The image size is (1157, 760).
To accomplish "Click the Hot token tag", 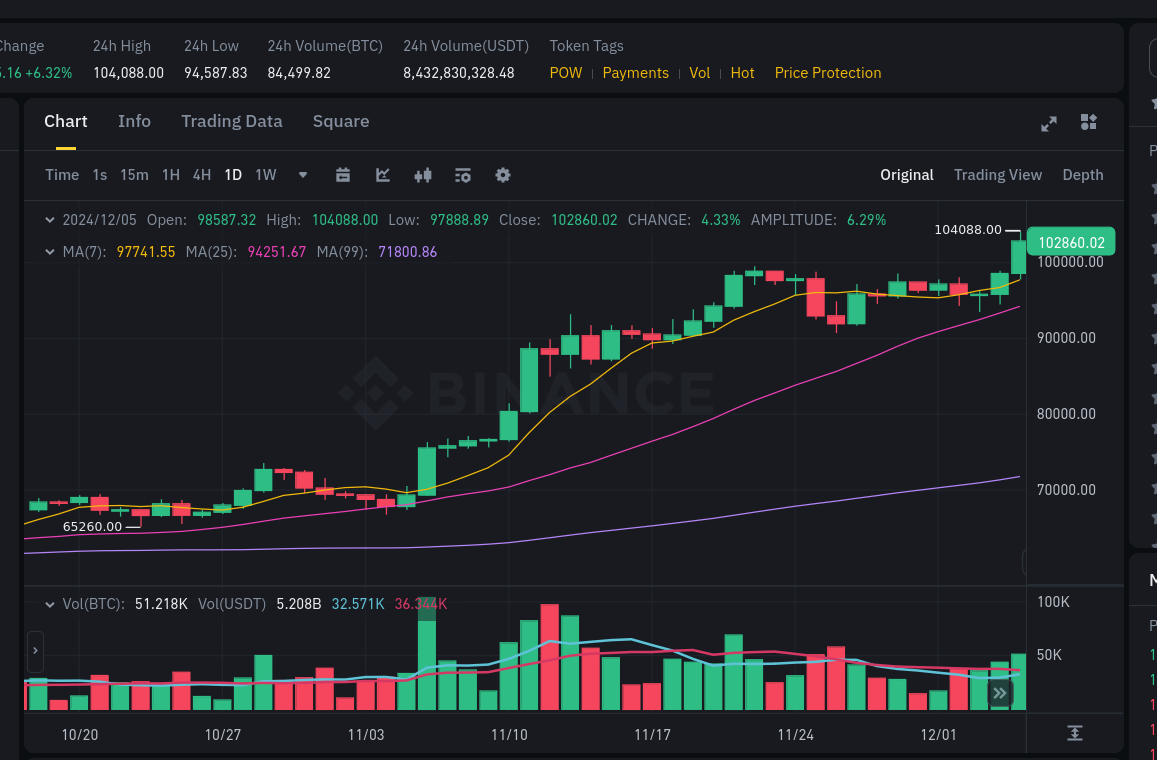I will pyautogui.click(x=742, y=73).
